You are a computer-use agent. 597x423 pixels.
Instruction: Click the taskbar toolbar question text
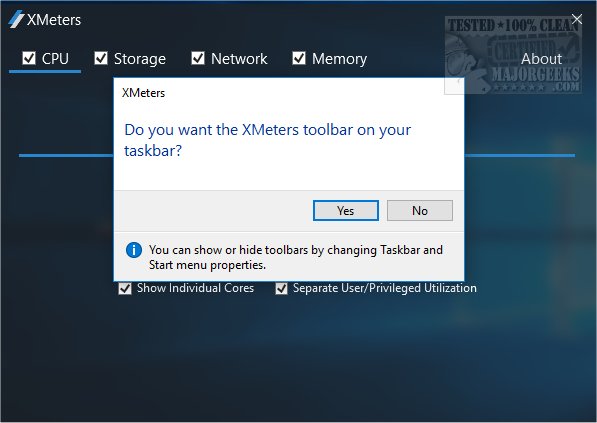[268, 140]
